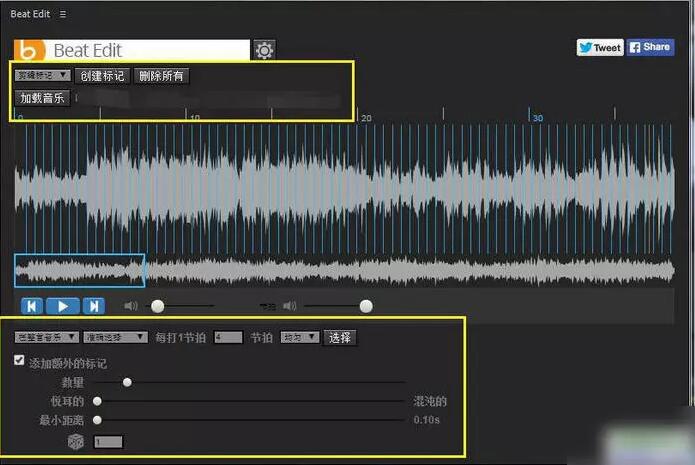Click the main waveform beat display

pyautogui.click(x=344, y=188)
